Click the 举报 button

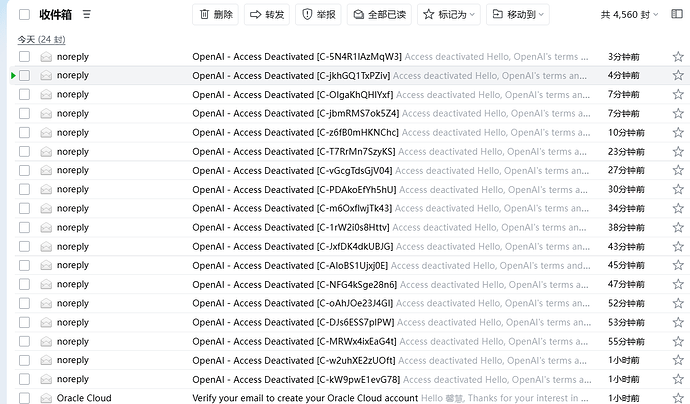[318, 15]
